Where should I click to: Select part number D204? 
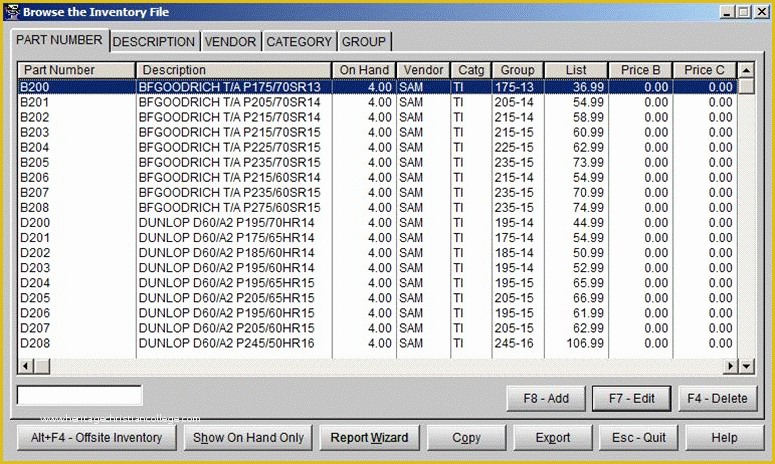[35, 283]
